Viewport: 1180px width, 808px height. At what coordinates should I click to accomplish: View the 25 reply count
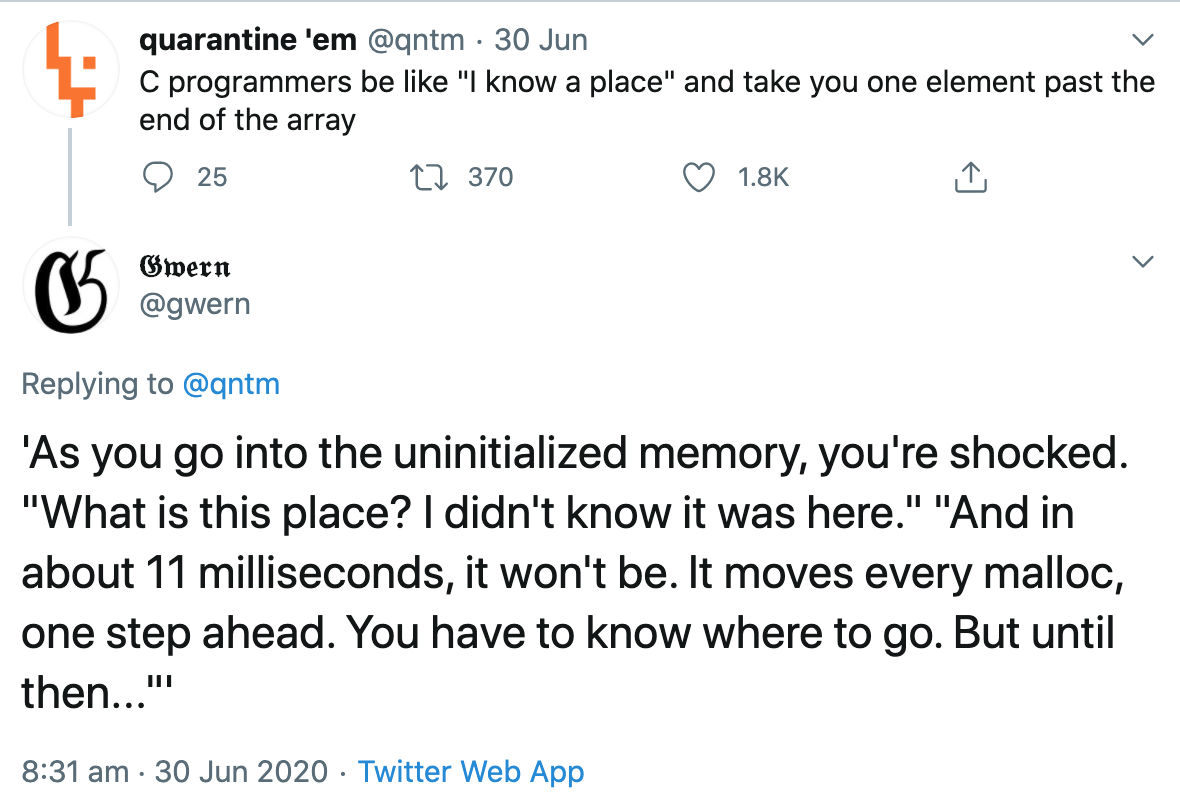click(x=211, y=178)
